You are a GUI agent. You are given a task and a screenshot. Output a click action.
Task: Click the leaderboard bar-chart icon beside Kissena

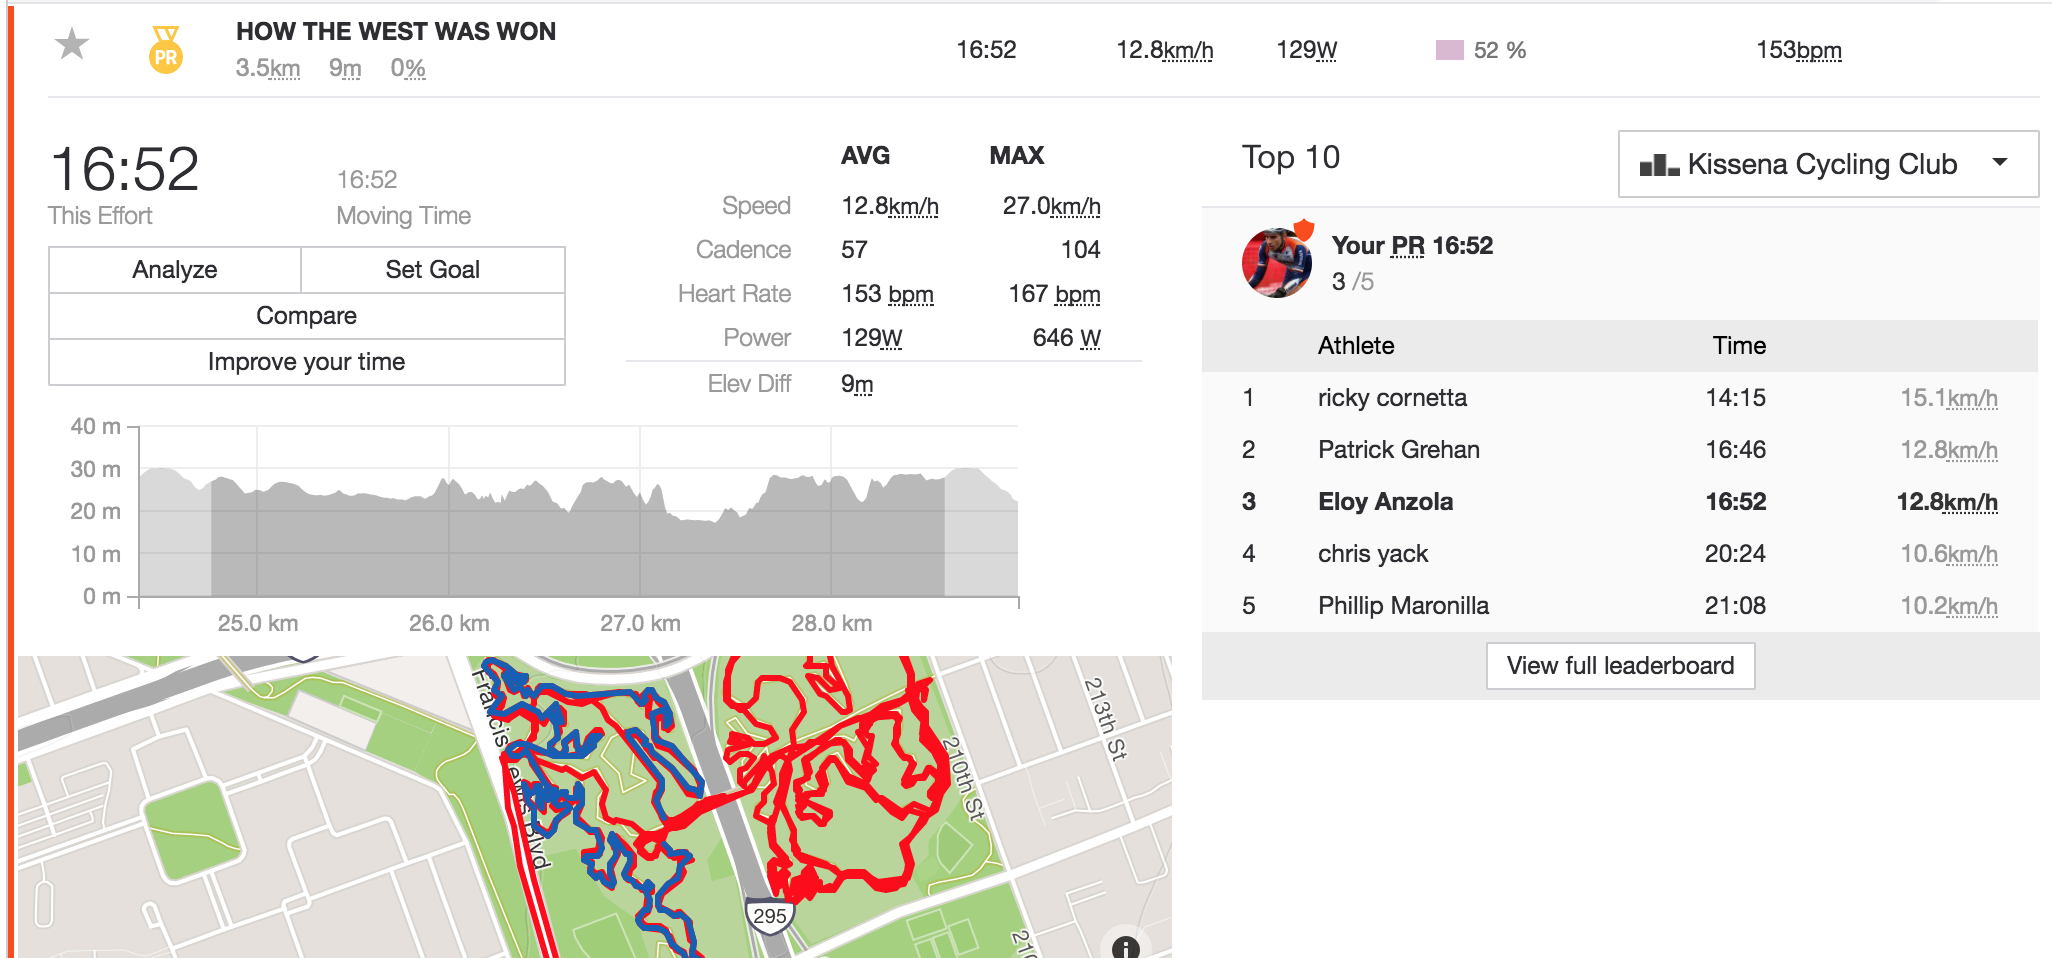point(1658,165)
